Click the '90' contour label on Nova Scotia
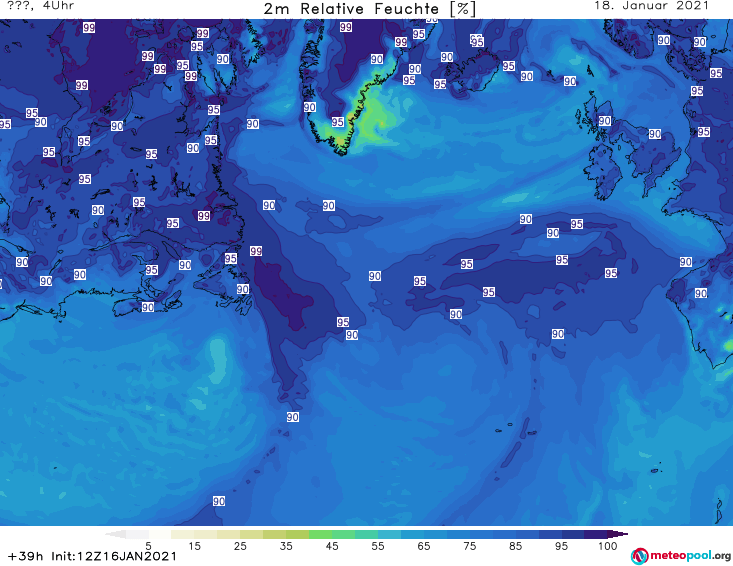This screenshot has height=566, width=733. pos(148,307)
